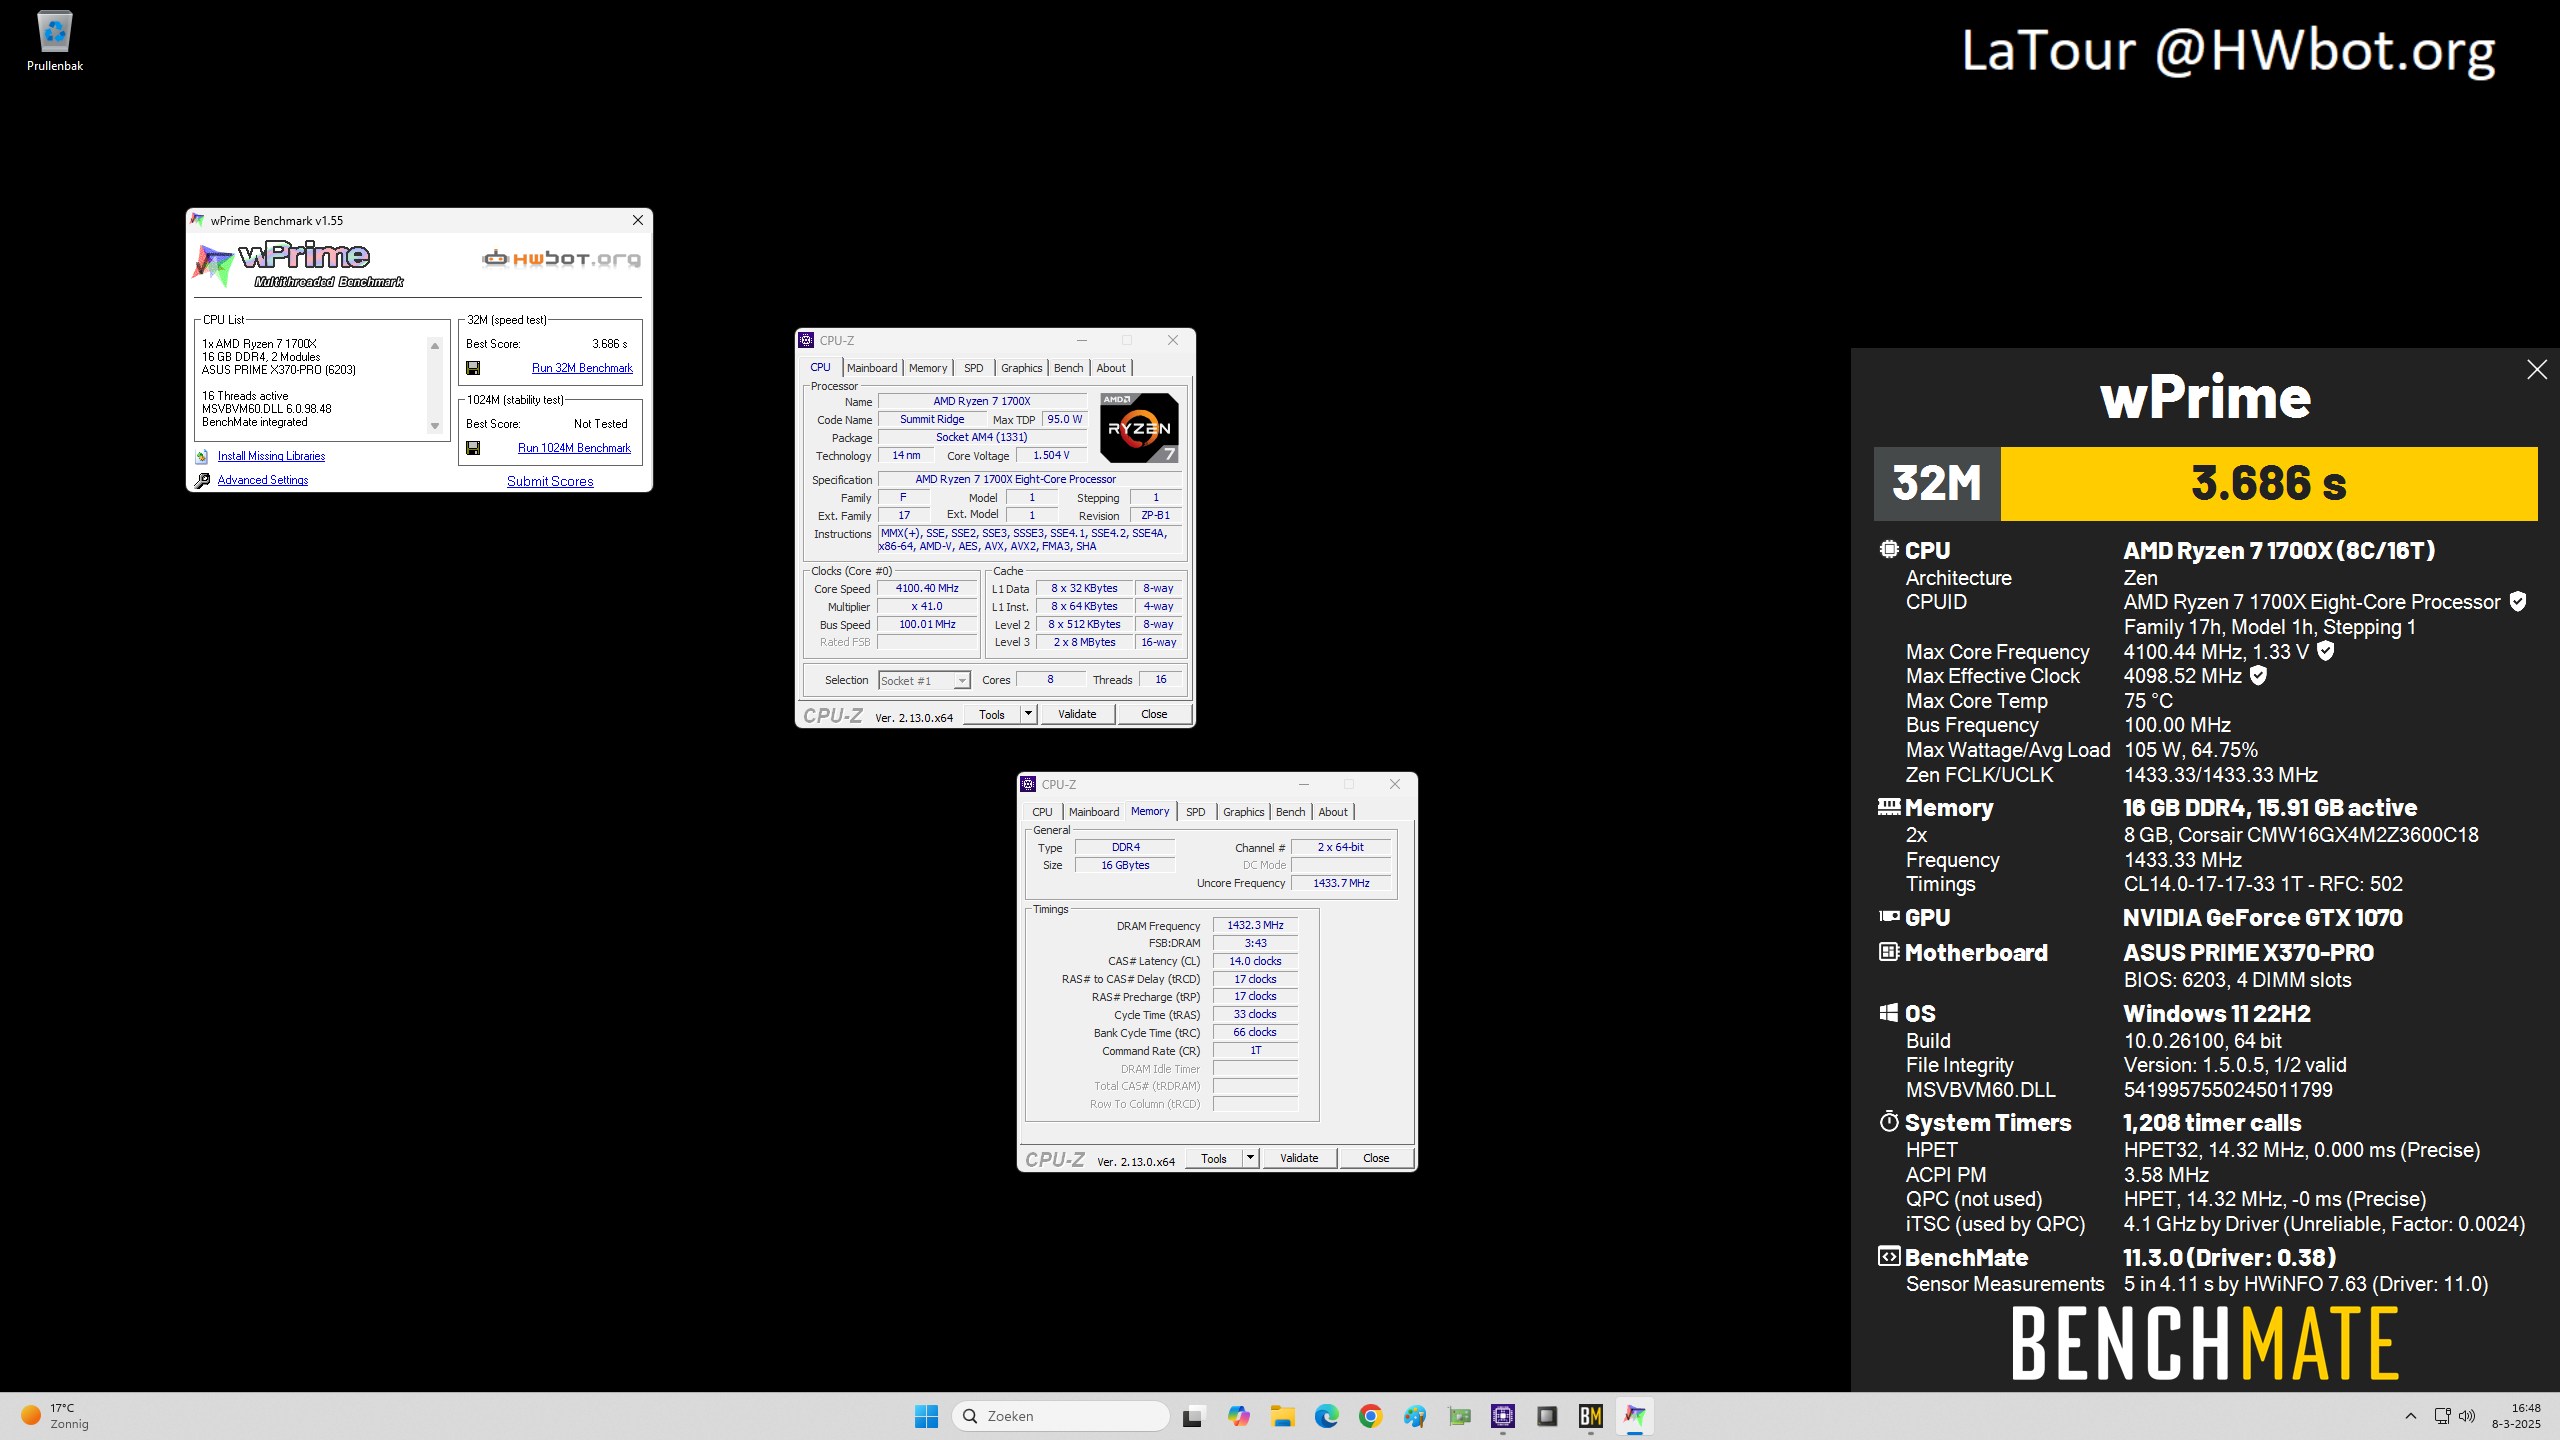Close the BenchMate wPrime result panel
The image size is (2560, 1440).
tap(2537, 370)
